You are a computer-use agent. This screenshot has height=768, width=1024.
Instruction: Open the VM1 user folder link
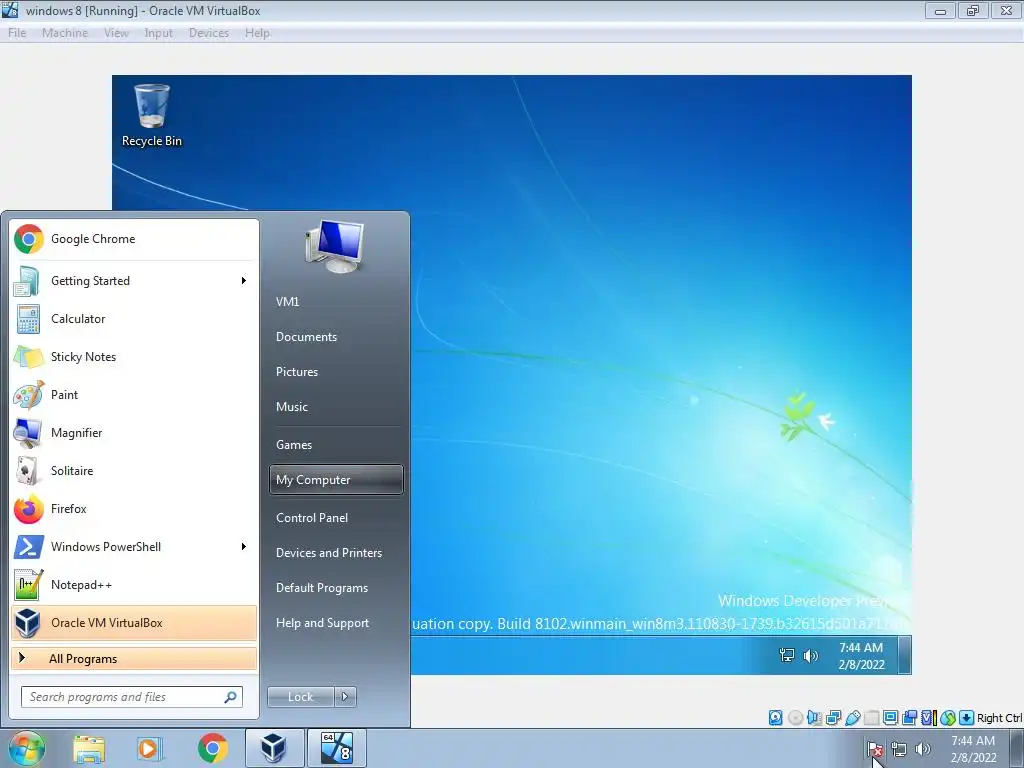click(x=336, y=302)
